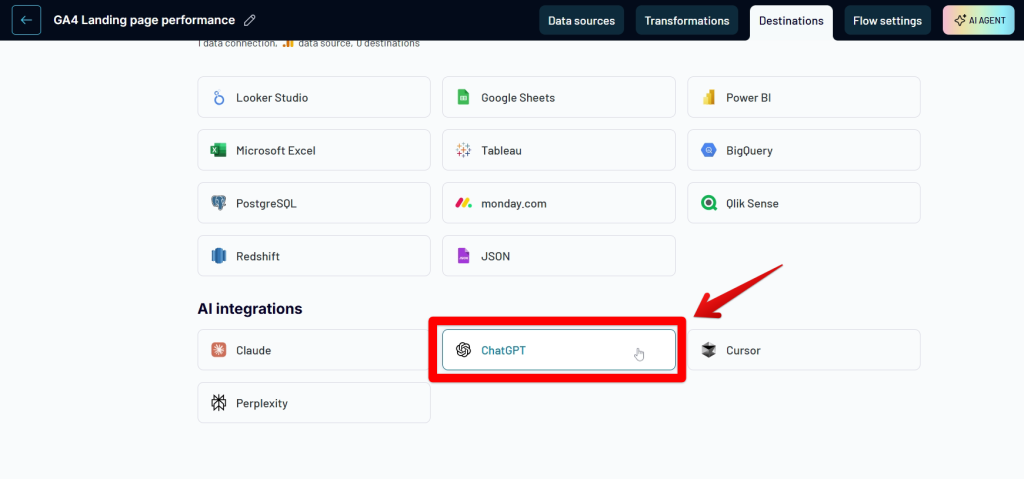
Task: Choose the Cursor AI integration
Action: click(x=804, y=350)
